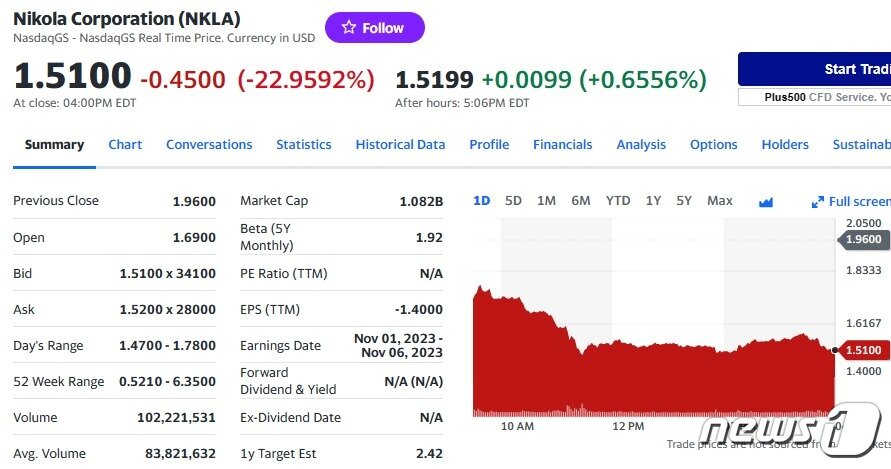891x469 pixels.
Task: Go to the Statistics tab
Action: [303, 145]
